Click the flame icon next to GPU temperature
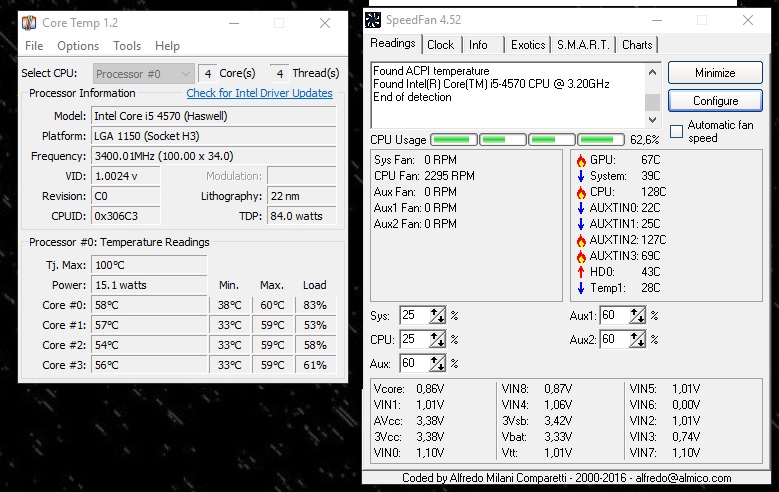779x492 pixels. click(581, 161)
